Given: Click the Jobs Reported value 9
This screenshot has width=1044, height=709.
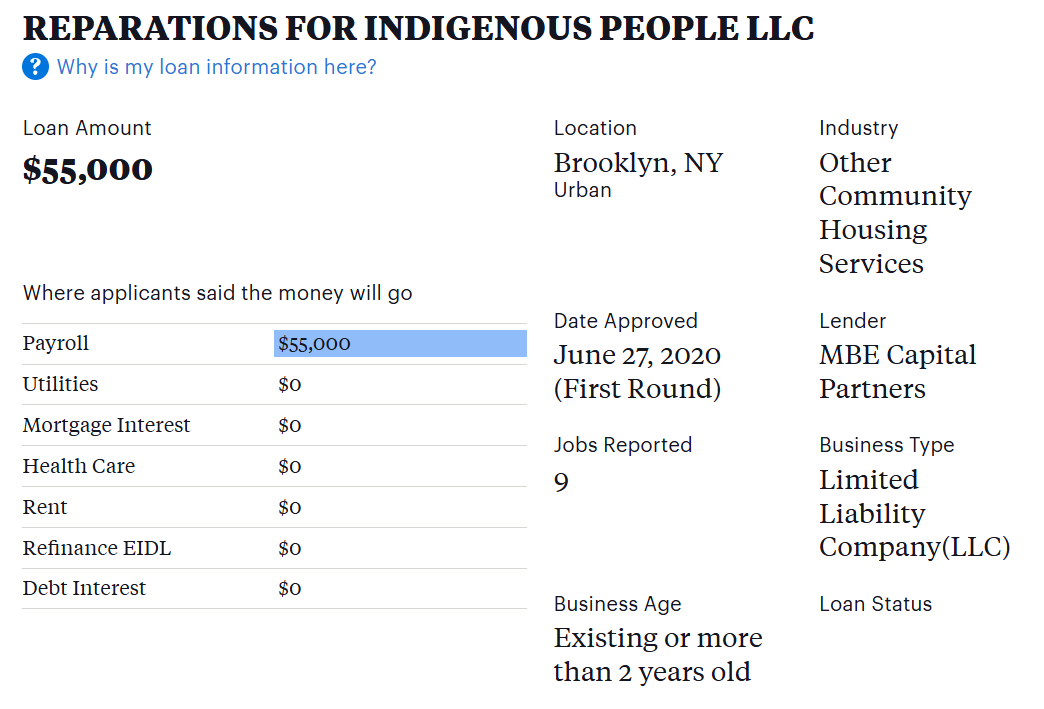Looking at the screenshot, I should (x=561, y=483).
